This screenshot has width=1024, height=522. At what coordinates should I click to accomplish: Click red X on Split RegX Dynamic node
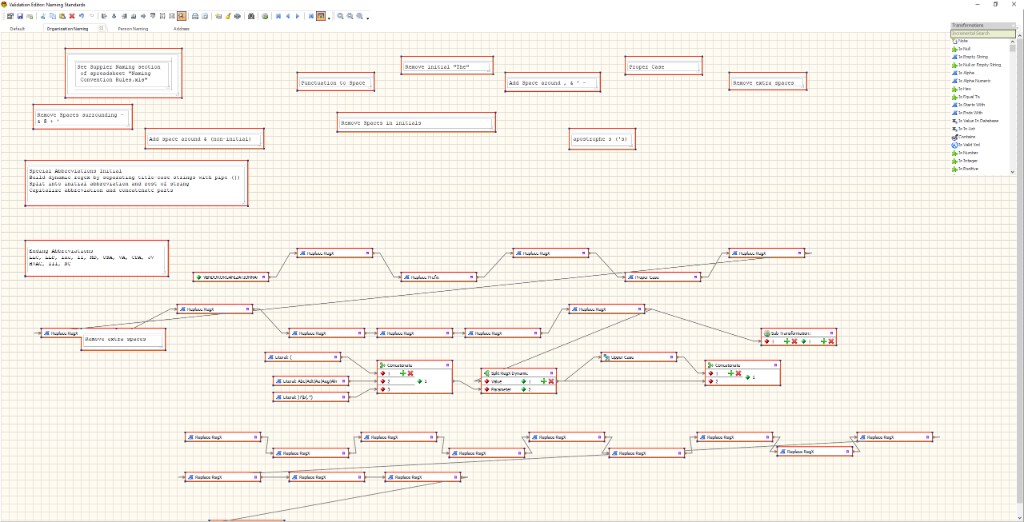(x=552, y=381)
